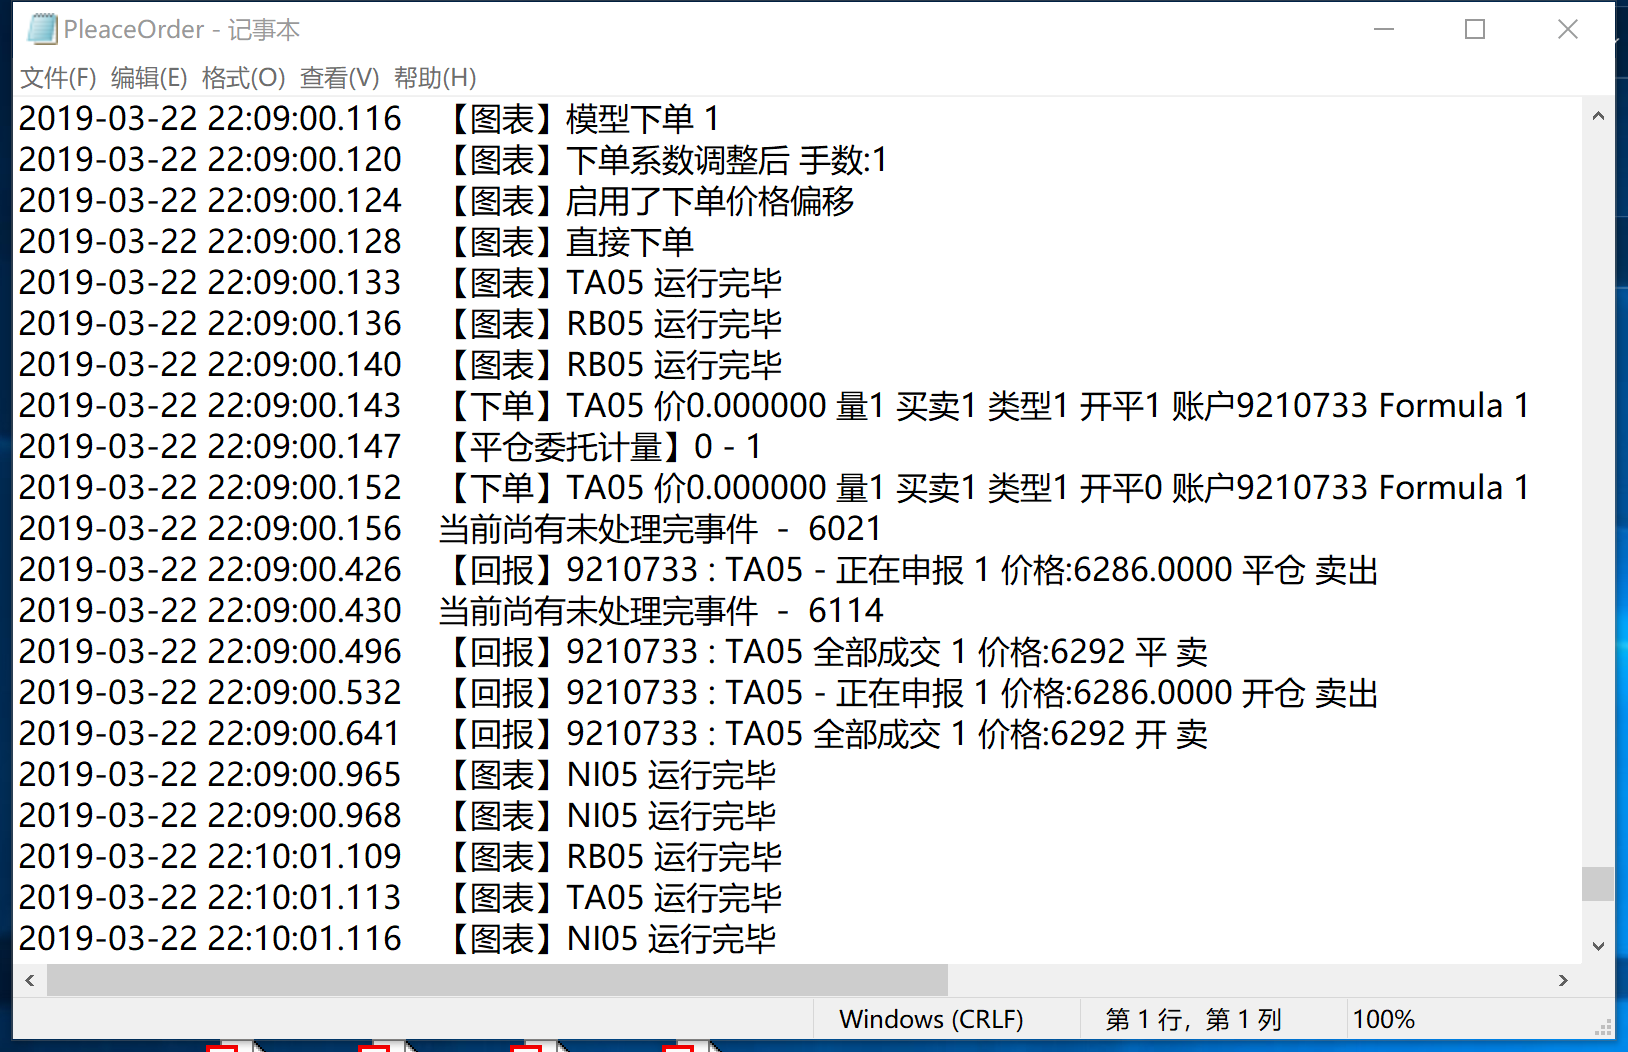Click the text "下单系数调整后 手数:1"
This screenshot has width=1628, height=1052.
[x=727, y=160]
